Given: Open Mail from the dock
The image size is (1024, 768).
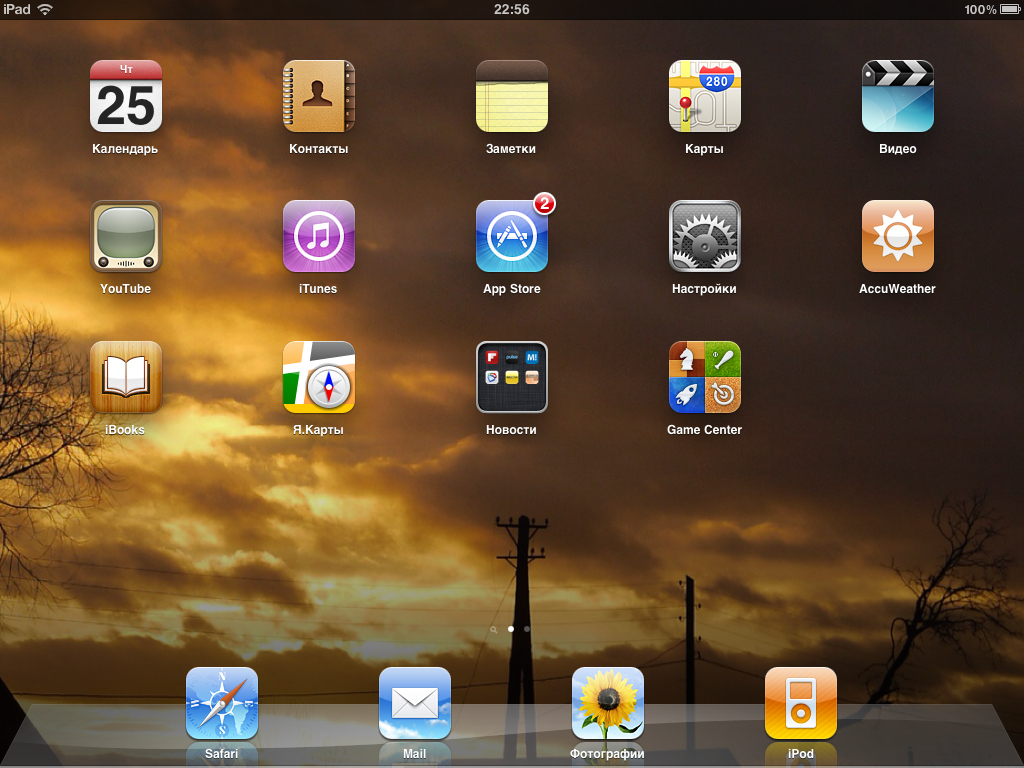Looking at the screenshot, I should pyautogui.click(x=415, y=703).
